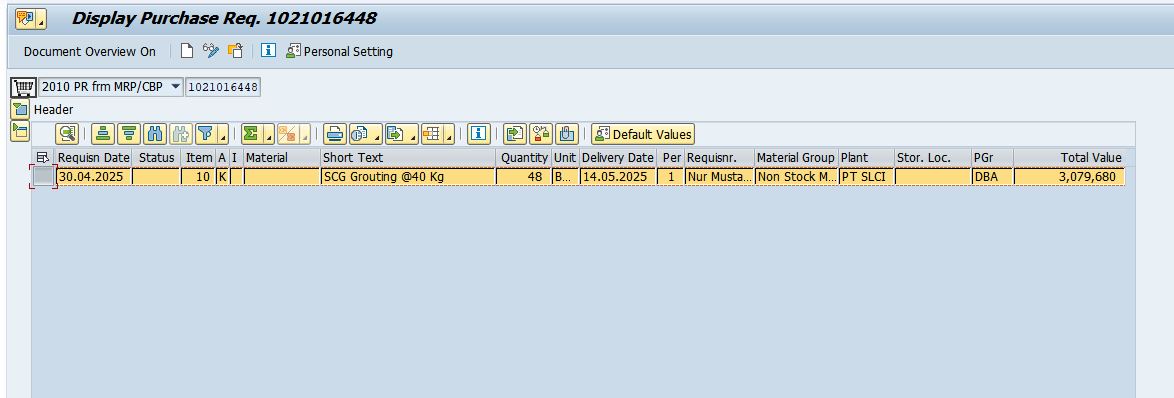
Task: Click the Default Values button
Action: [x=643, y=135]
